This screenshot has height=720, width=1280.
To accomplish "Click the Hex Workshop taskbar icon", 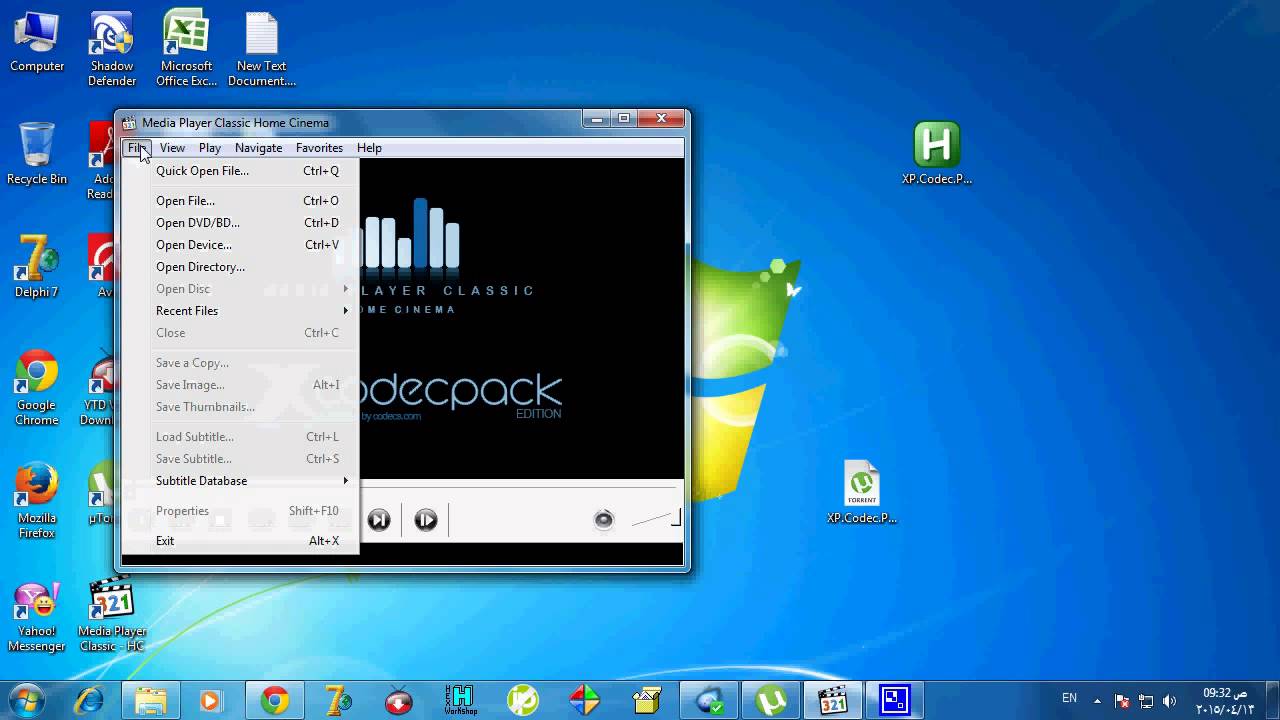I will 461,700.
